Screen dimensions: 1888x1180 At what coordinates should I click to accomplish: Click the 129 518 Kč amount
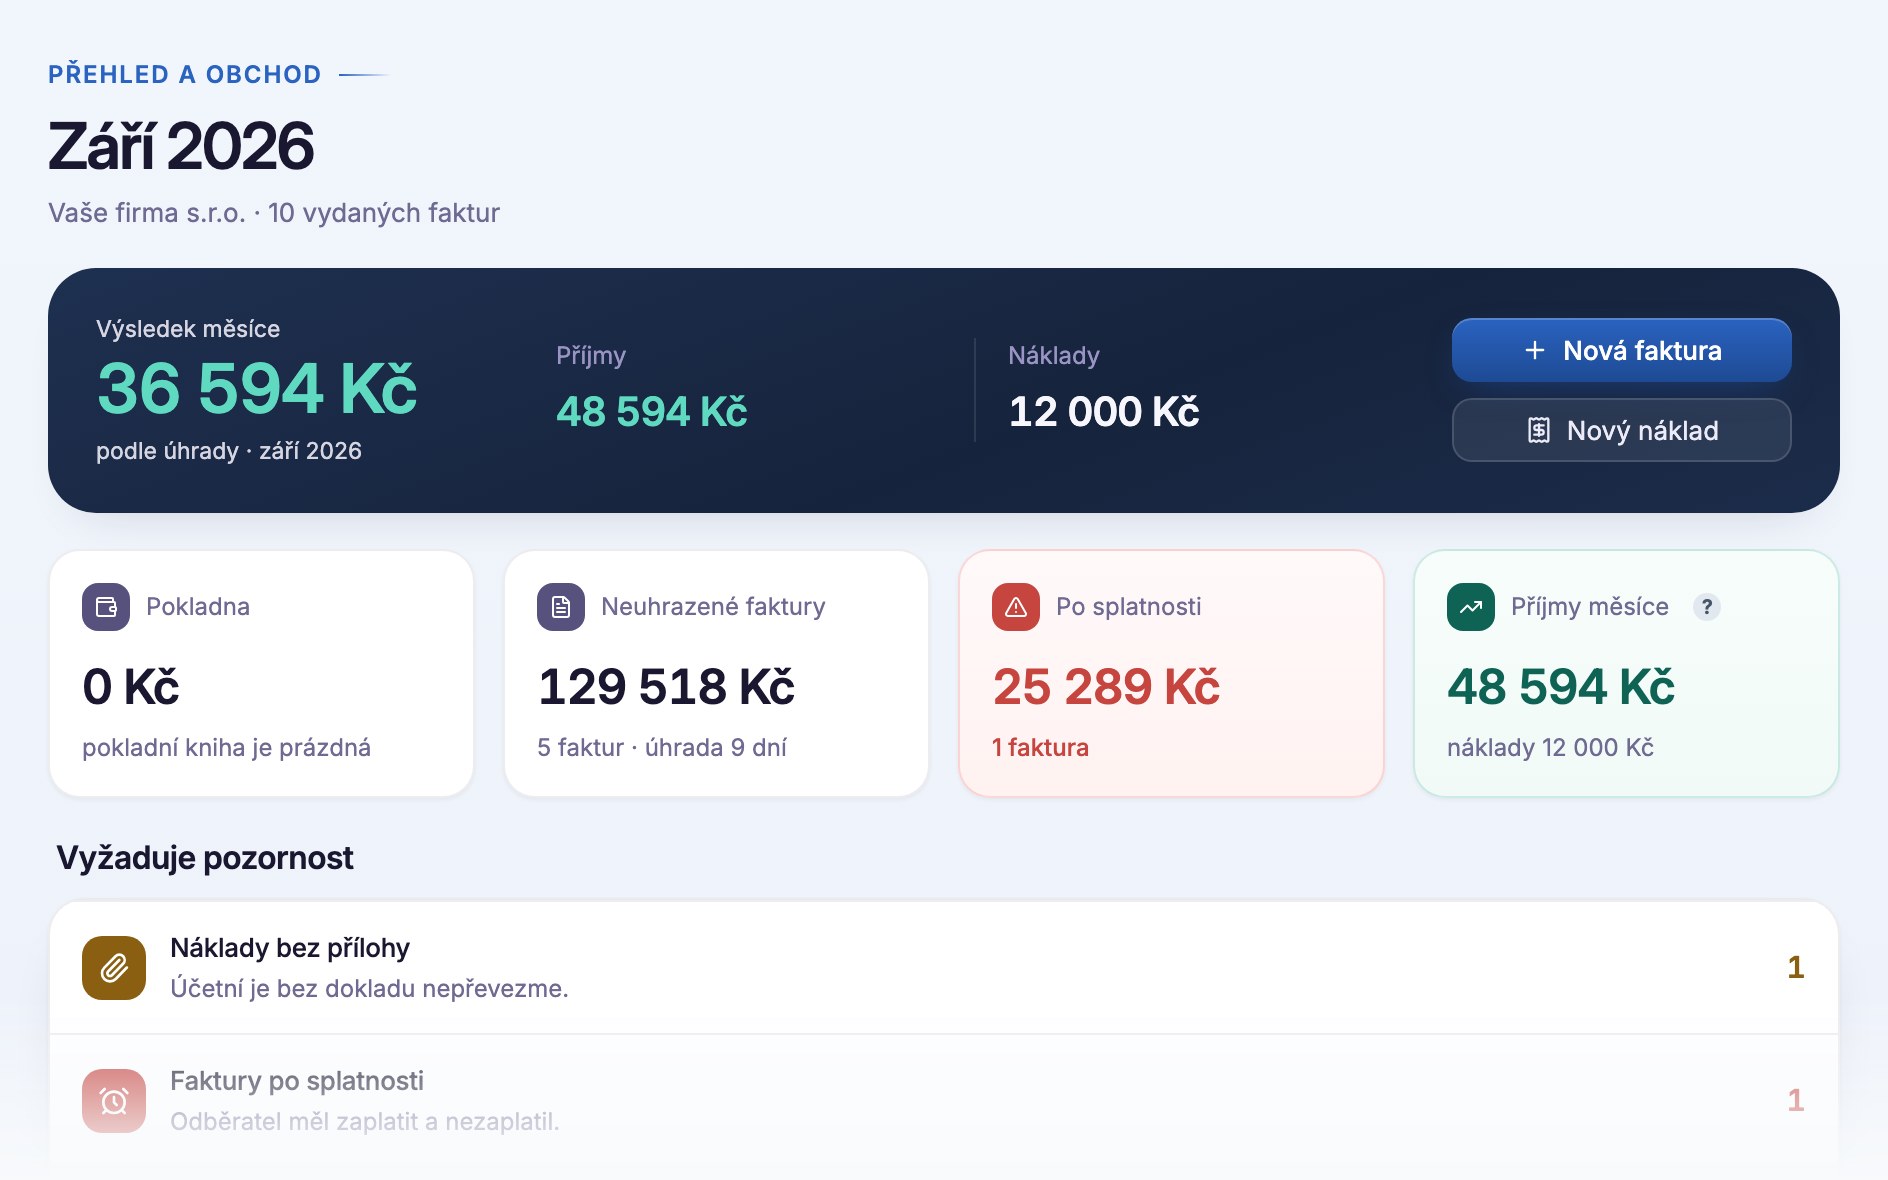666,687
